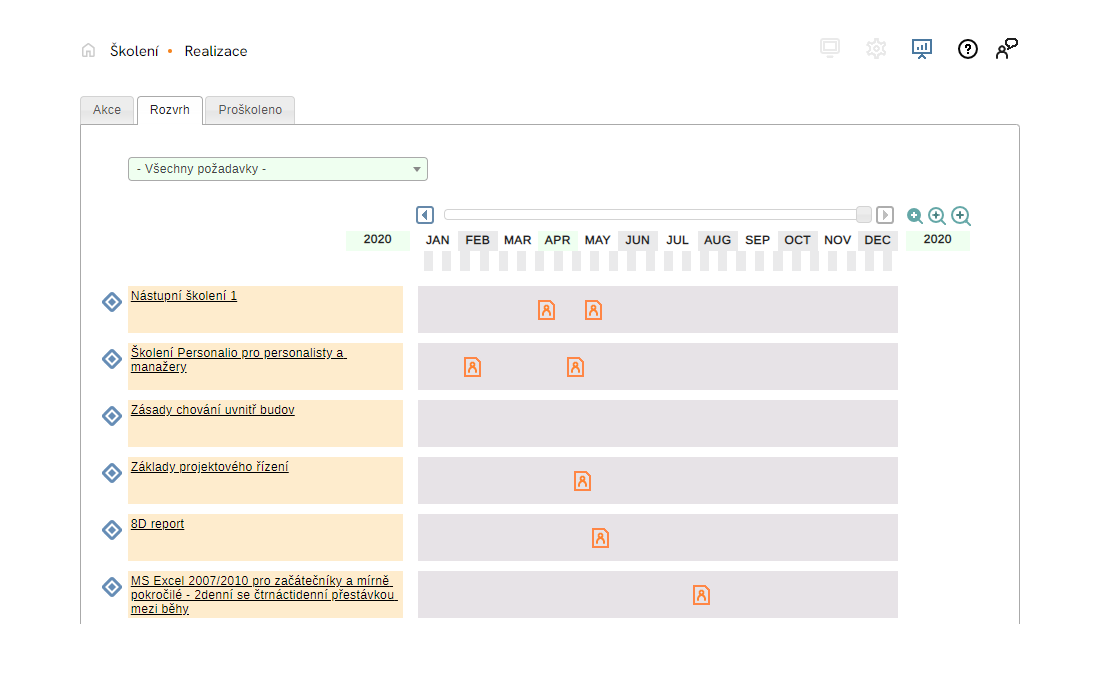1100x700 pixels.
Task: Click the user feedback chat icon
Action: tap(1006, 49)
